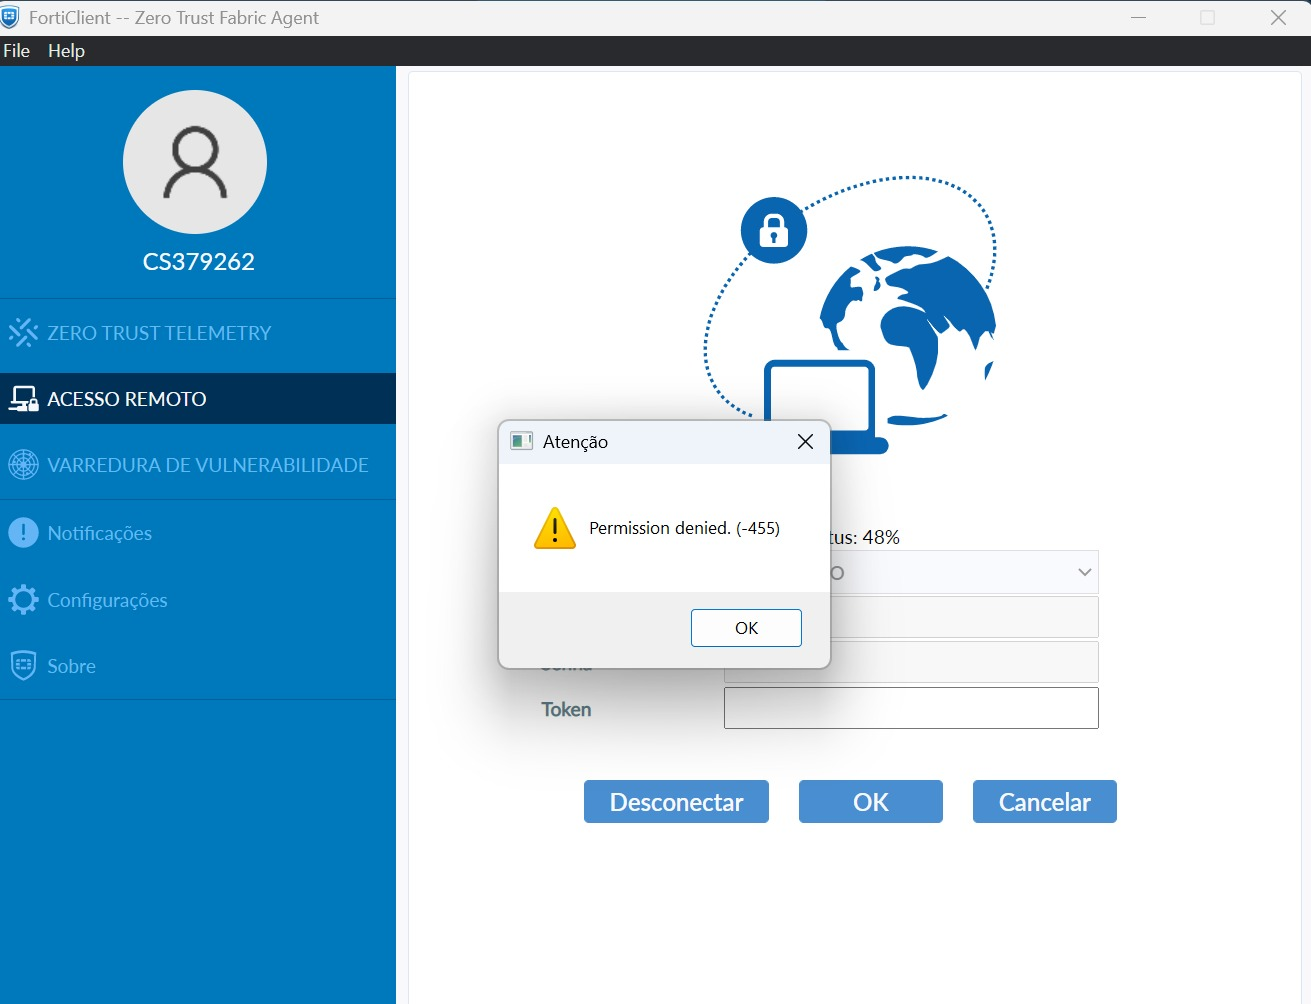This screenshot has width=1311, height=1004.
Task: Click the status 48% progress text
Action: 866,537
